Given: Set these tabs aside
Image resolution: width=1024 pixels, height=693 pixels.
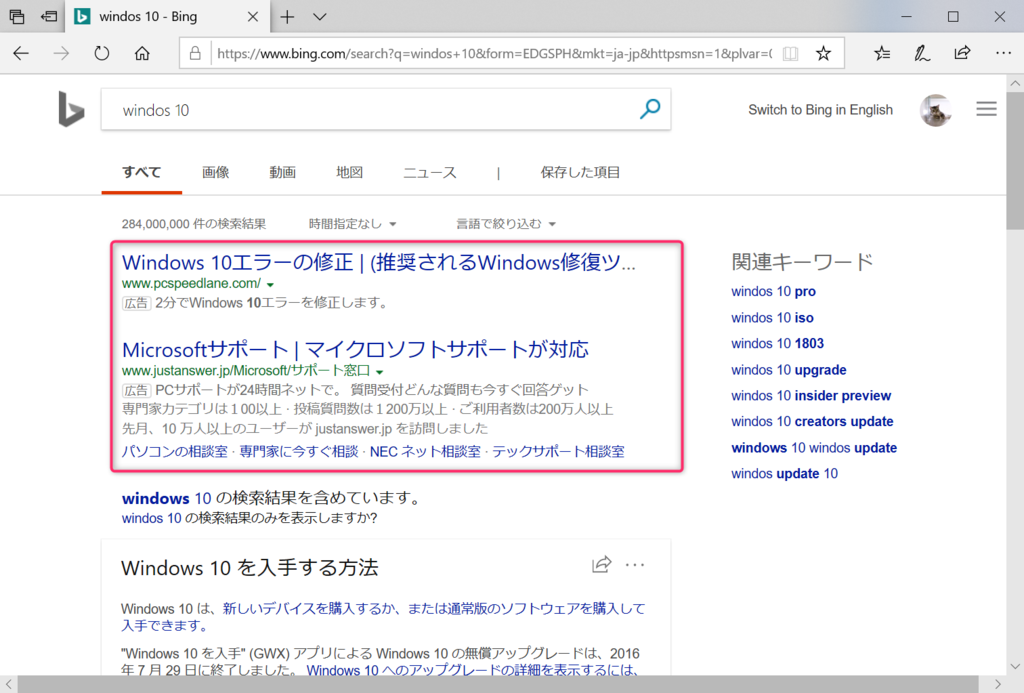Looking at the screenshot, I should tap(49, 16).
